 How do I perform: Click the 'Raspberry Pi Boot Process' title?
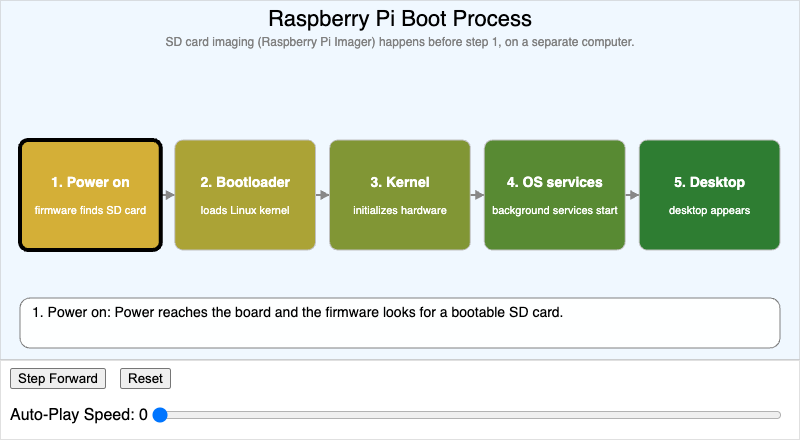tap(400, 19)
